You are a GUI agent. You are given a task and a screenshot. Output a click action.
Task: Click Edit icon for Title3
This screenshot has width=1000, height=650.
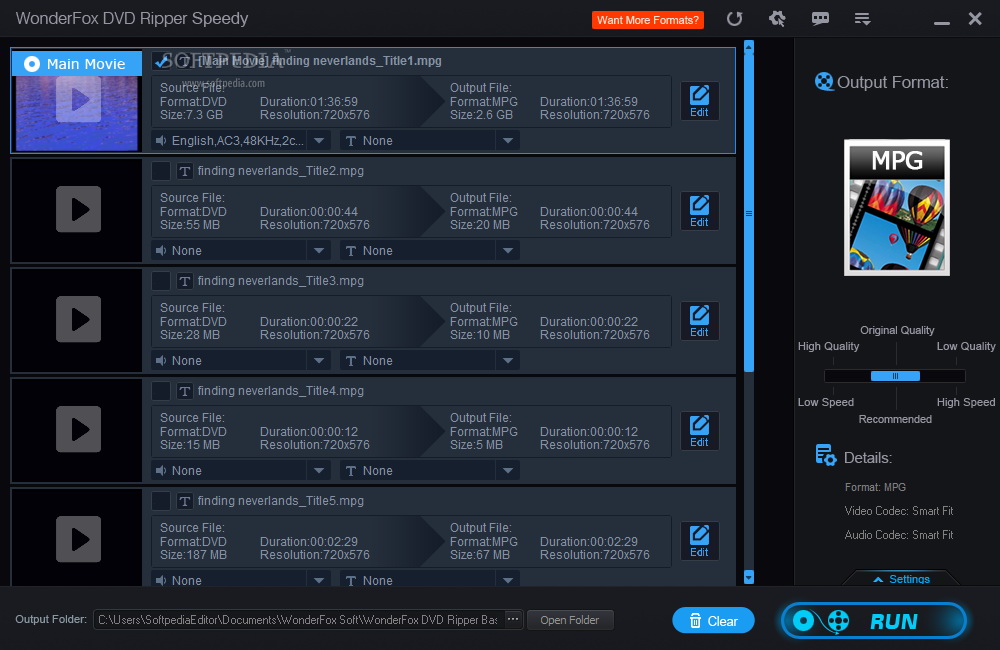699,321
